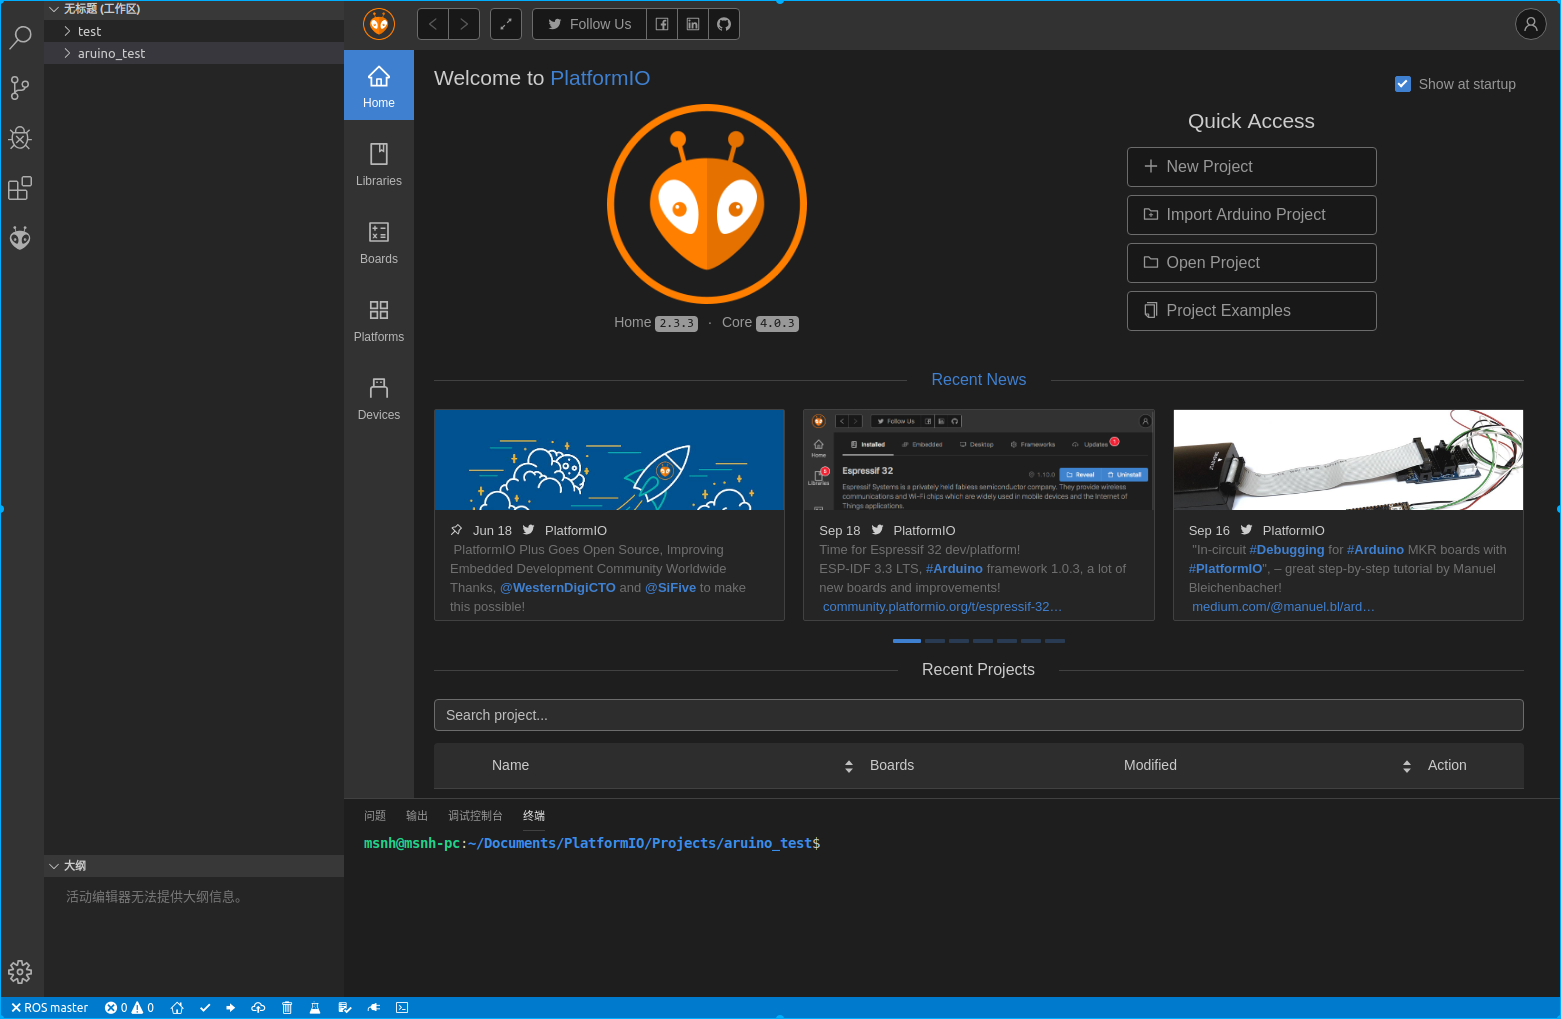Open the community.platformio.org Espressif link
This screenshot has height=1019, width=1561.
pyautogui.click(x=941, y=606)
